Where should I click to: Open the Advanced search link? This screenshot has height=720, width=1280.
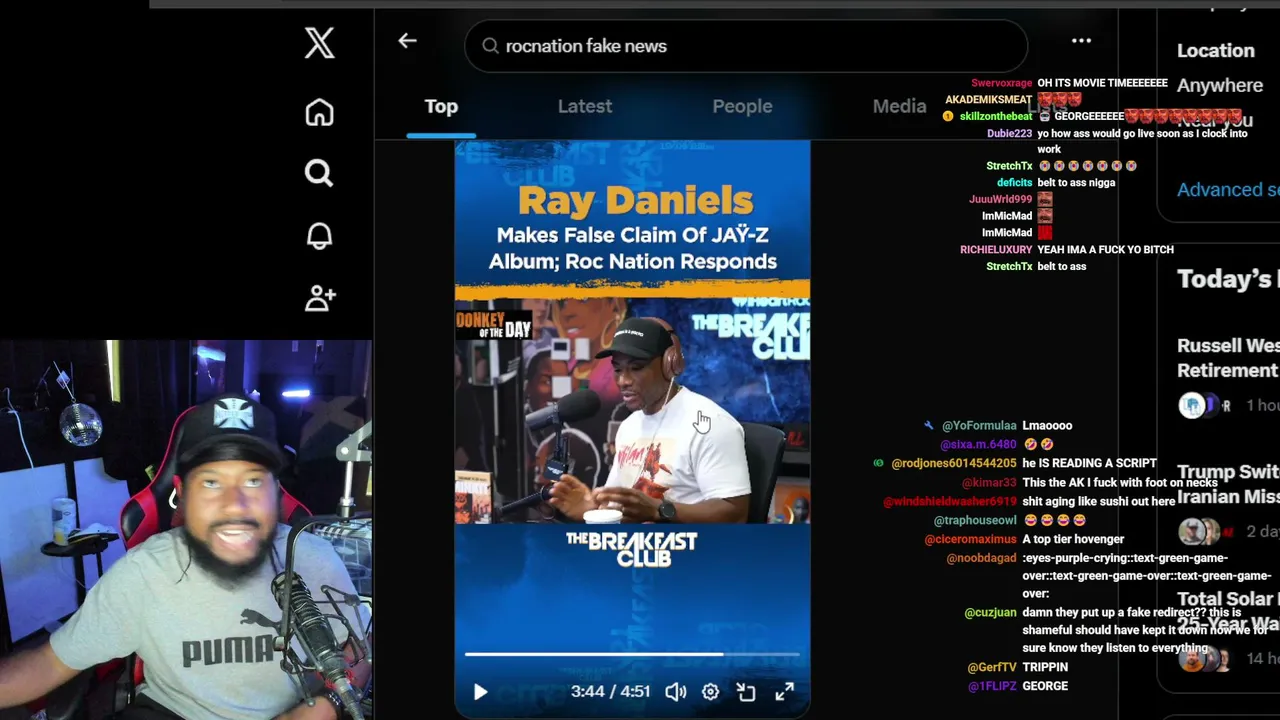pyautogui.click(x=1228, y=189)
